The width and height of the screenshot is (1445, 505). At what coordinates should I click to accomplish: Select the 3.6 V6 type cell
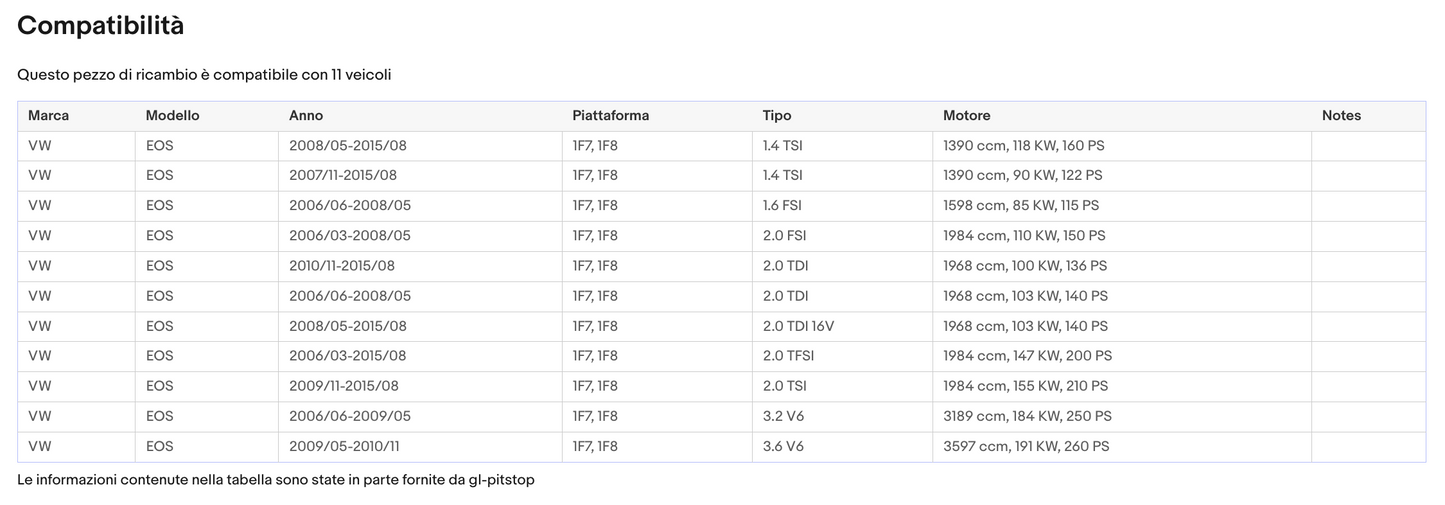pos(783,446)
